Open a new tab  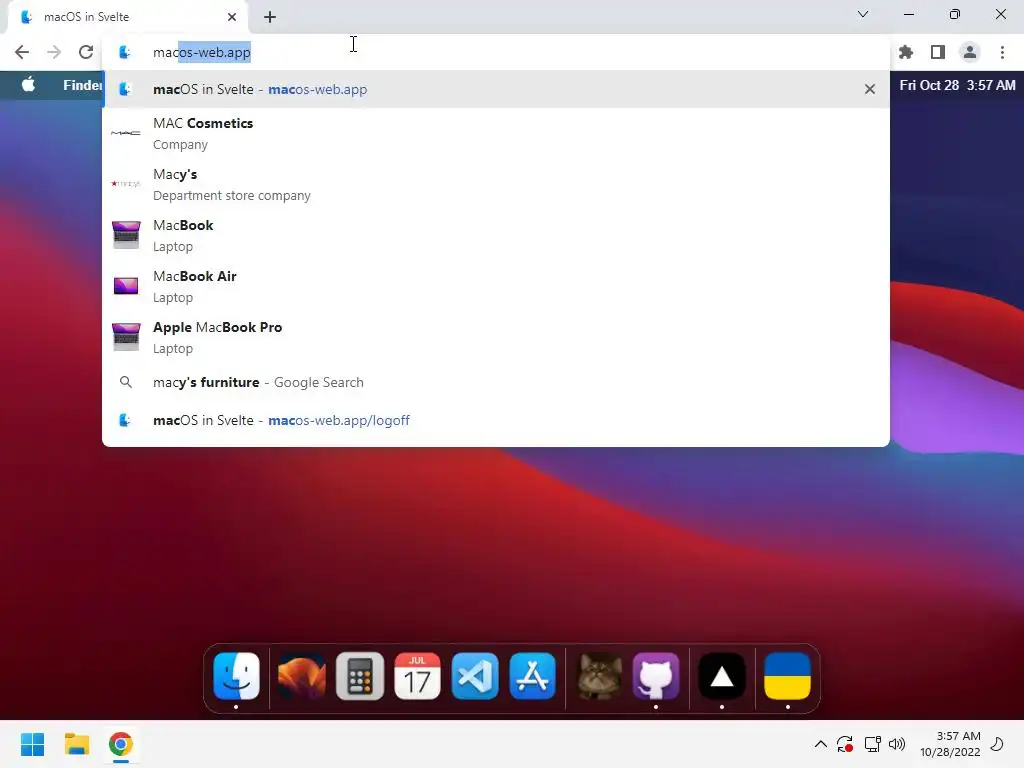(x=270, y=17)
